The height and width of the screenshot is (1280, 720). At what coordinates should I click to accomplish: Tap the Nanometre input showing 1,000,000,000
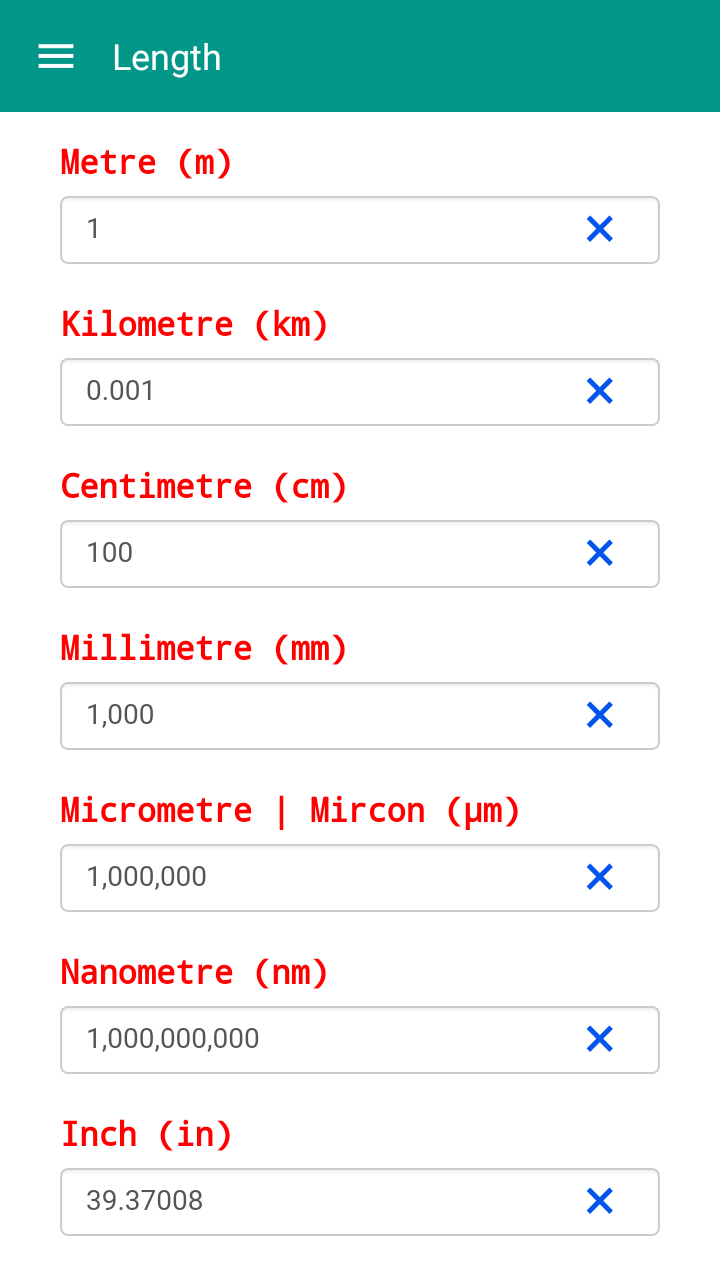(310, 1040)
